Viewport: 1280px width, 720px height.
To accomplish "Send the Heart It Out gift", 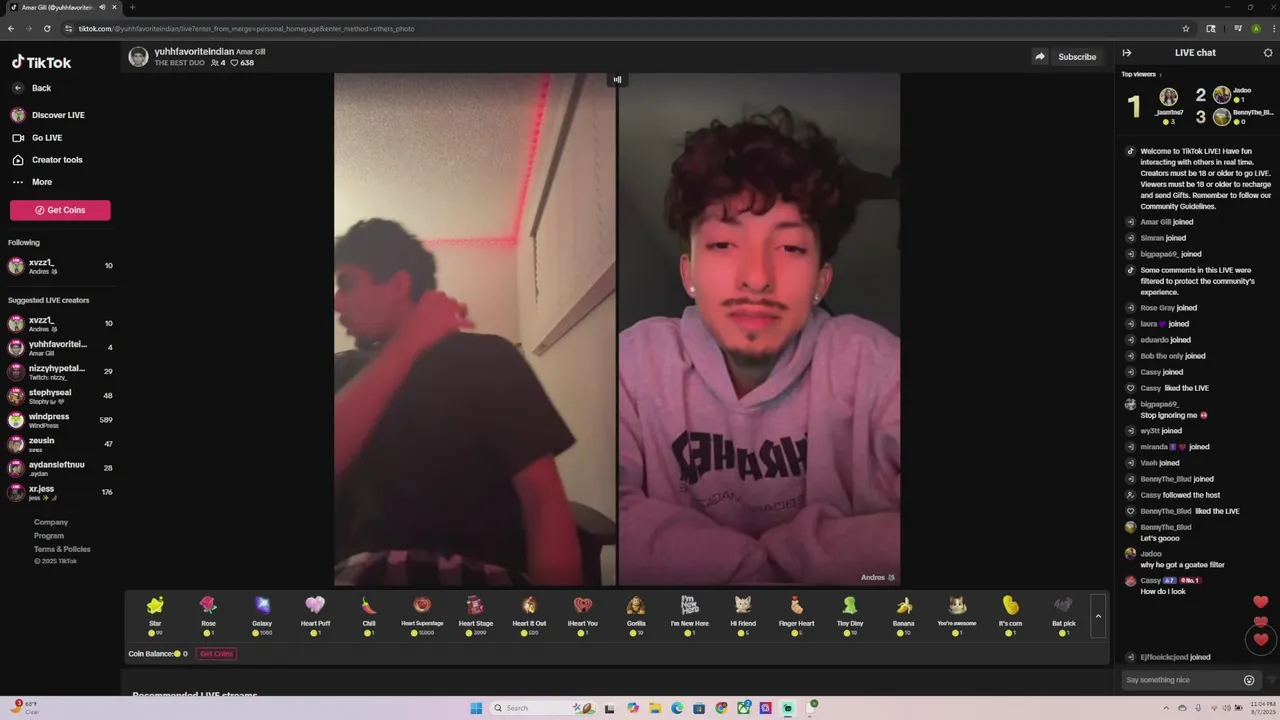I will pos(529,614).
